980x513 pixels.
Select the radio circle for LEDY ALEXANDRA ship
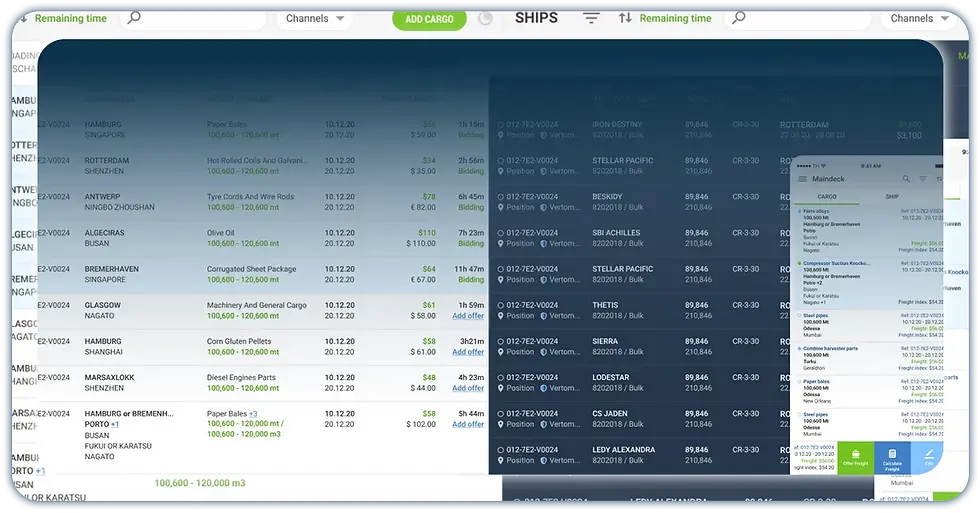[x=501, y=451]
